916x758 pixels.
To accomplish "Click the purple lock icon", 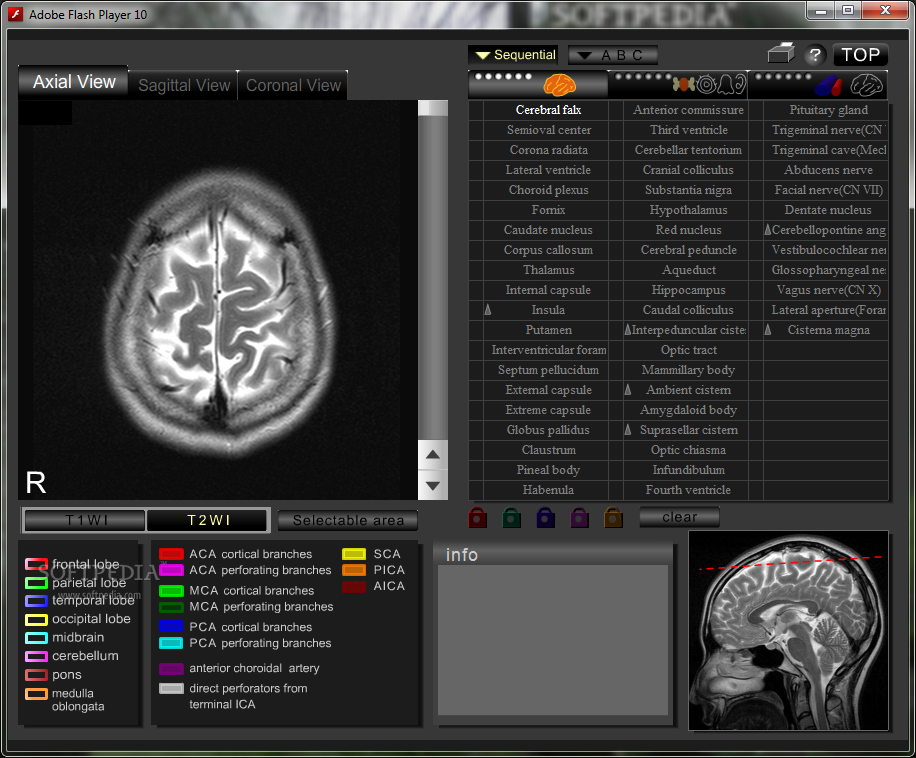I will 579,517.
